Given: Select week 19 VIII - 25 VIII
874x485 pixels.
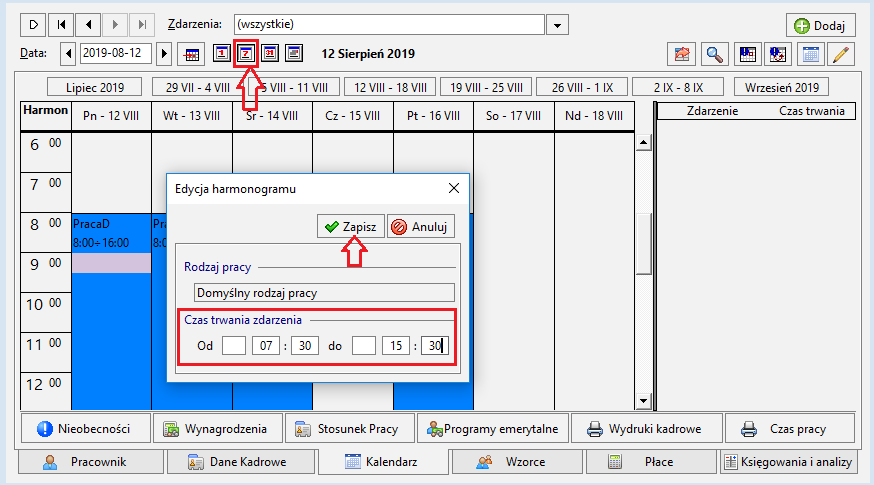Looking at the screenshot, I should point(487,88).
